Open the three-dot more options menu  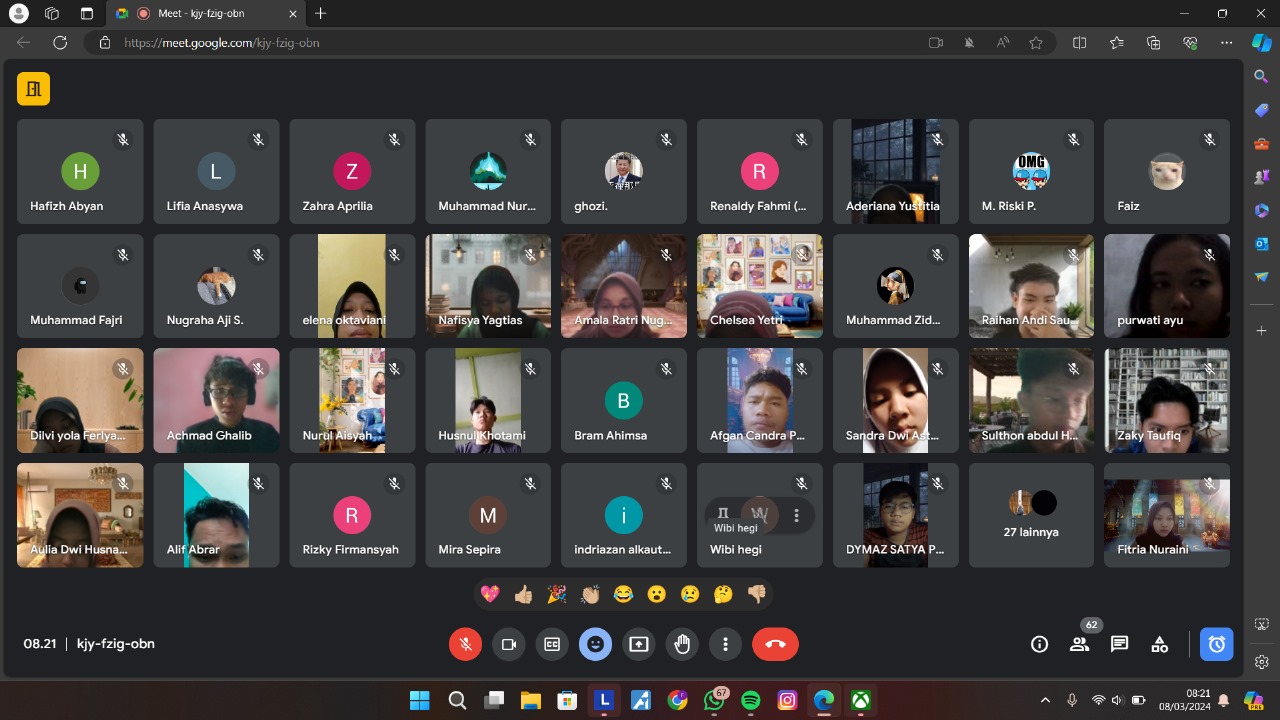coord(725,644)
